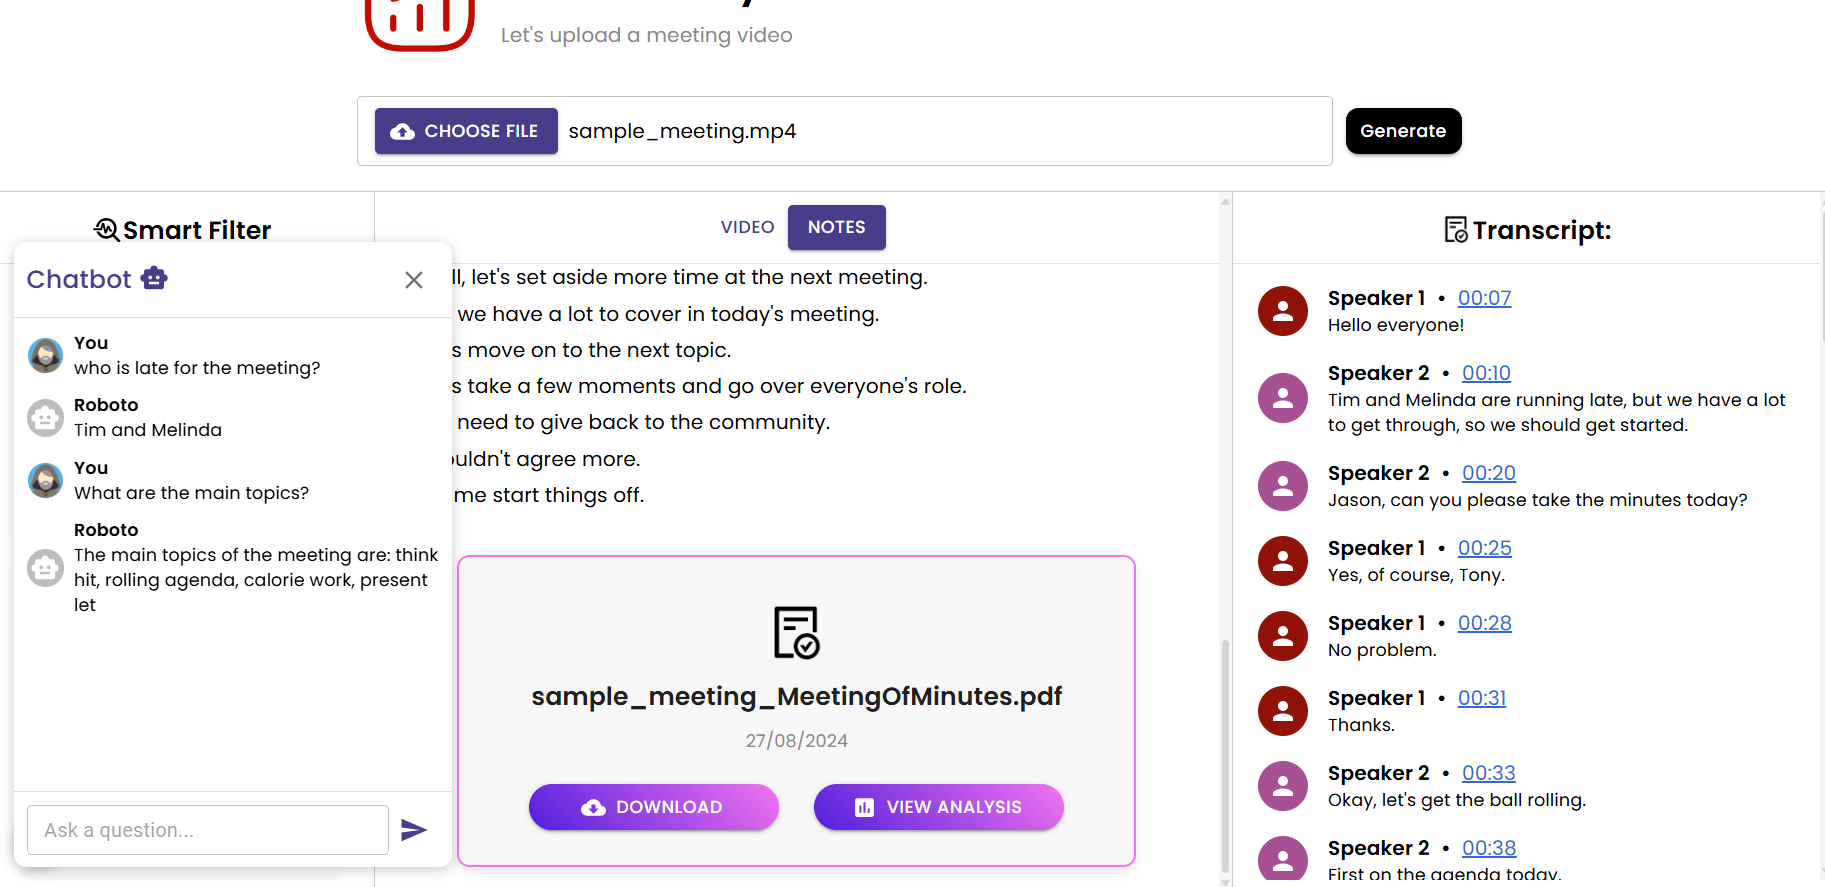Click the Smart Filter search icon

pyautogui.click(x=106, y=230)
